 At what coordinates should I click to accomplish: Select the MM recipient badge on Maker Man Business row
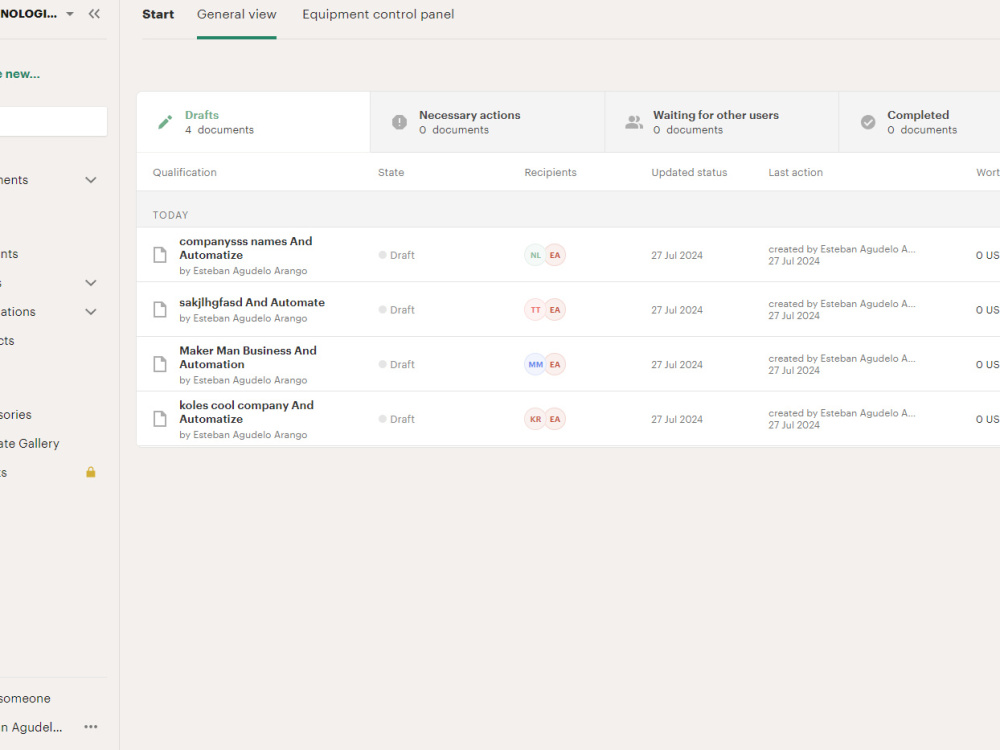[535, 364]
